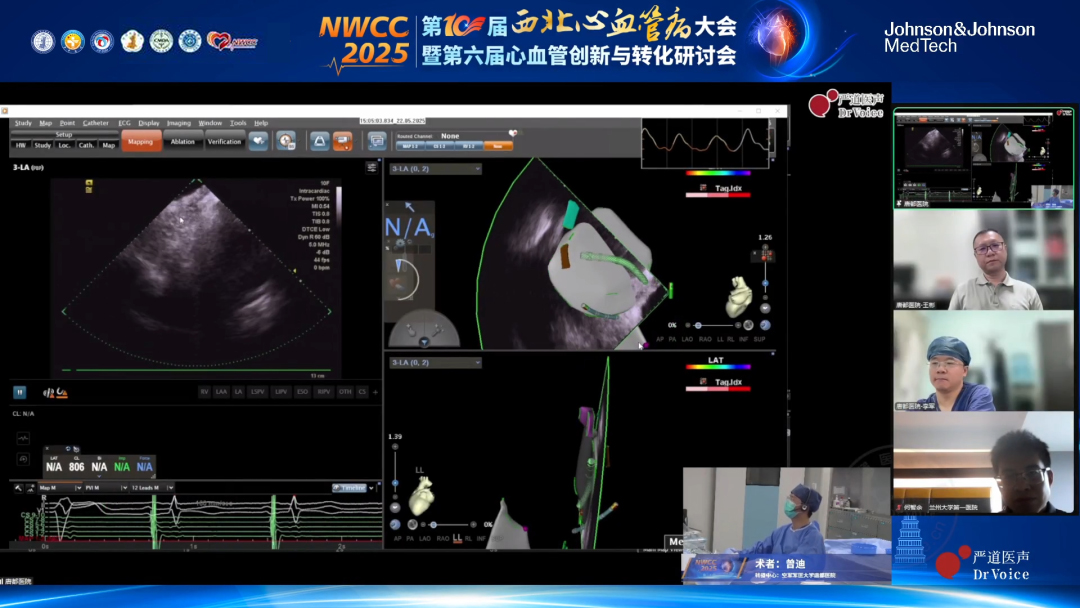Click the blue trapezoid ultrasound fan icon

click(319, 141)
